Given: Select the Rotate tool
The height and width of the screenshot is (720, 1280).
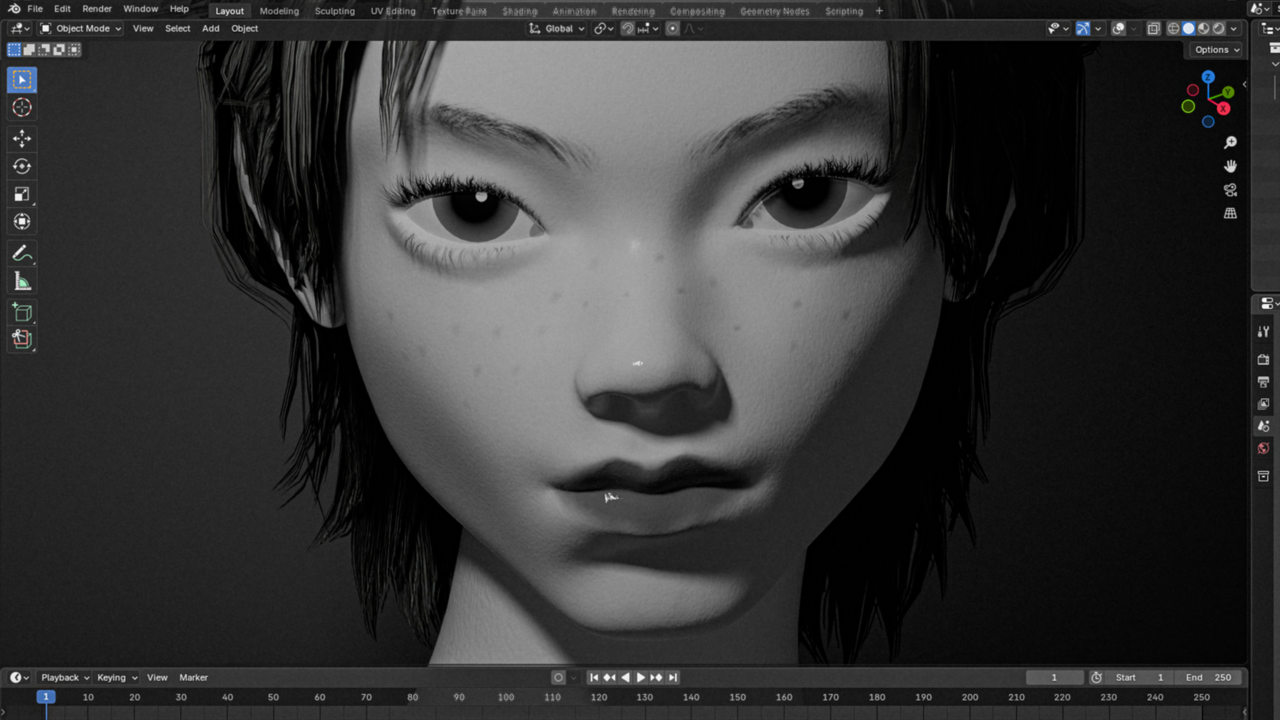Looking at the screenshot, I should [x=22, y=167].
